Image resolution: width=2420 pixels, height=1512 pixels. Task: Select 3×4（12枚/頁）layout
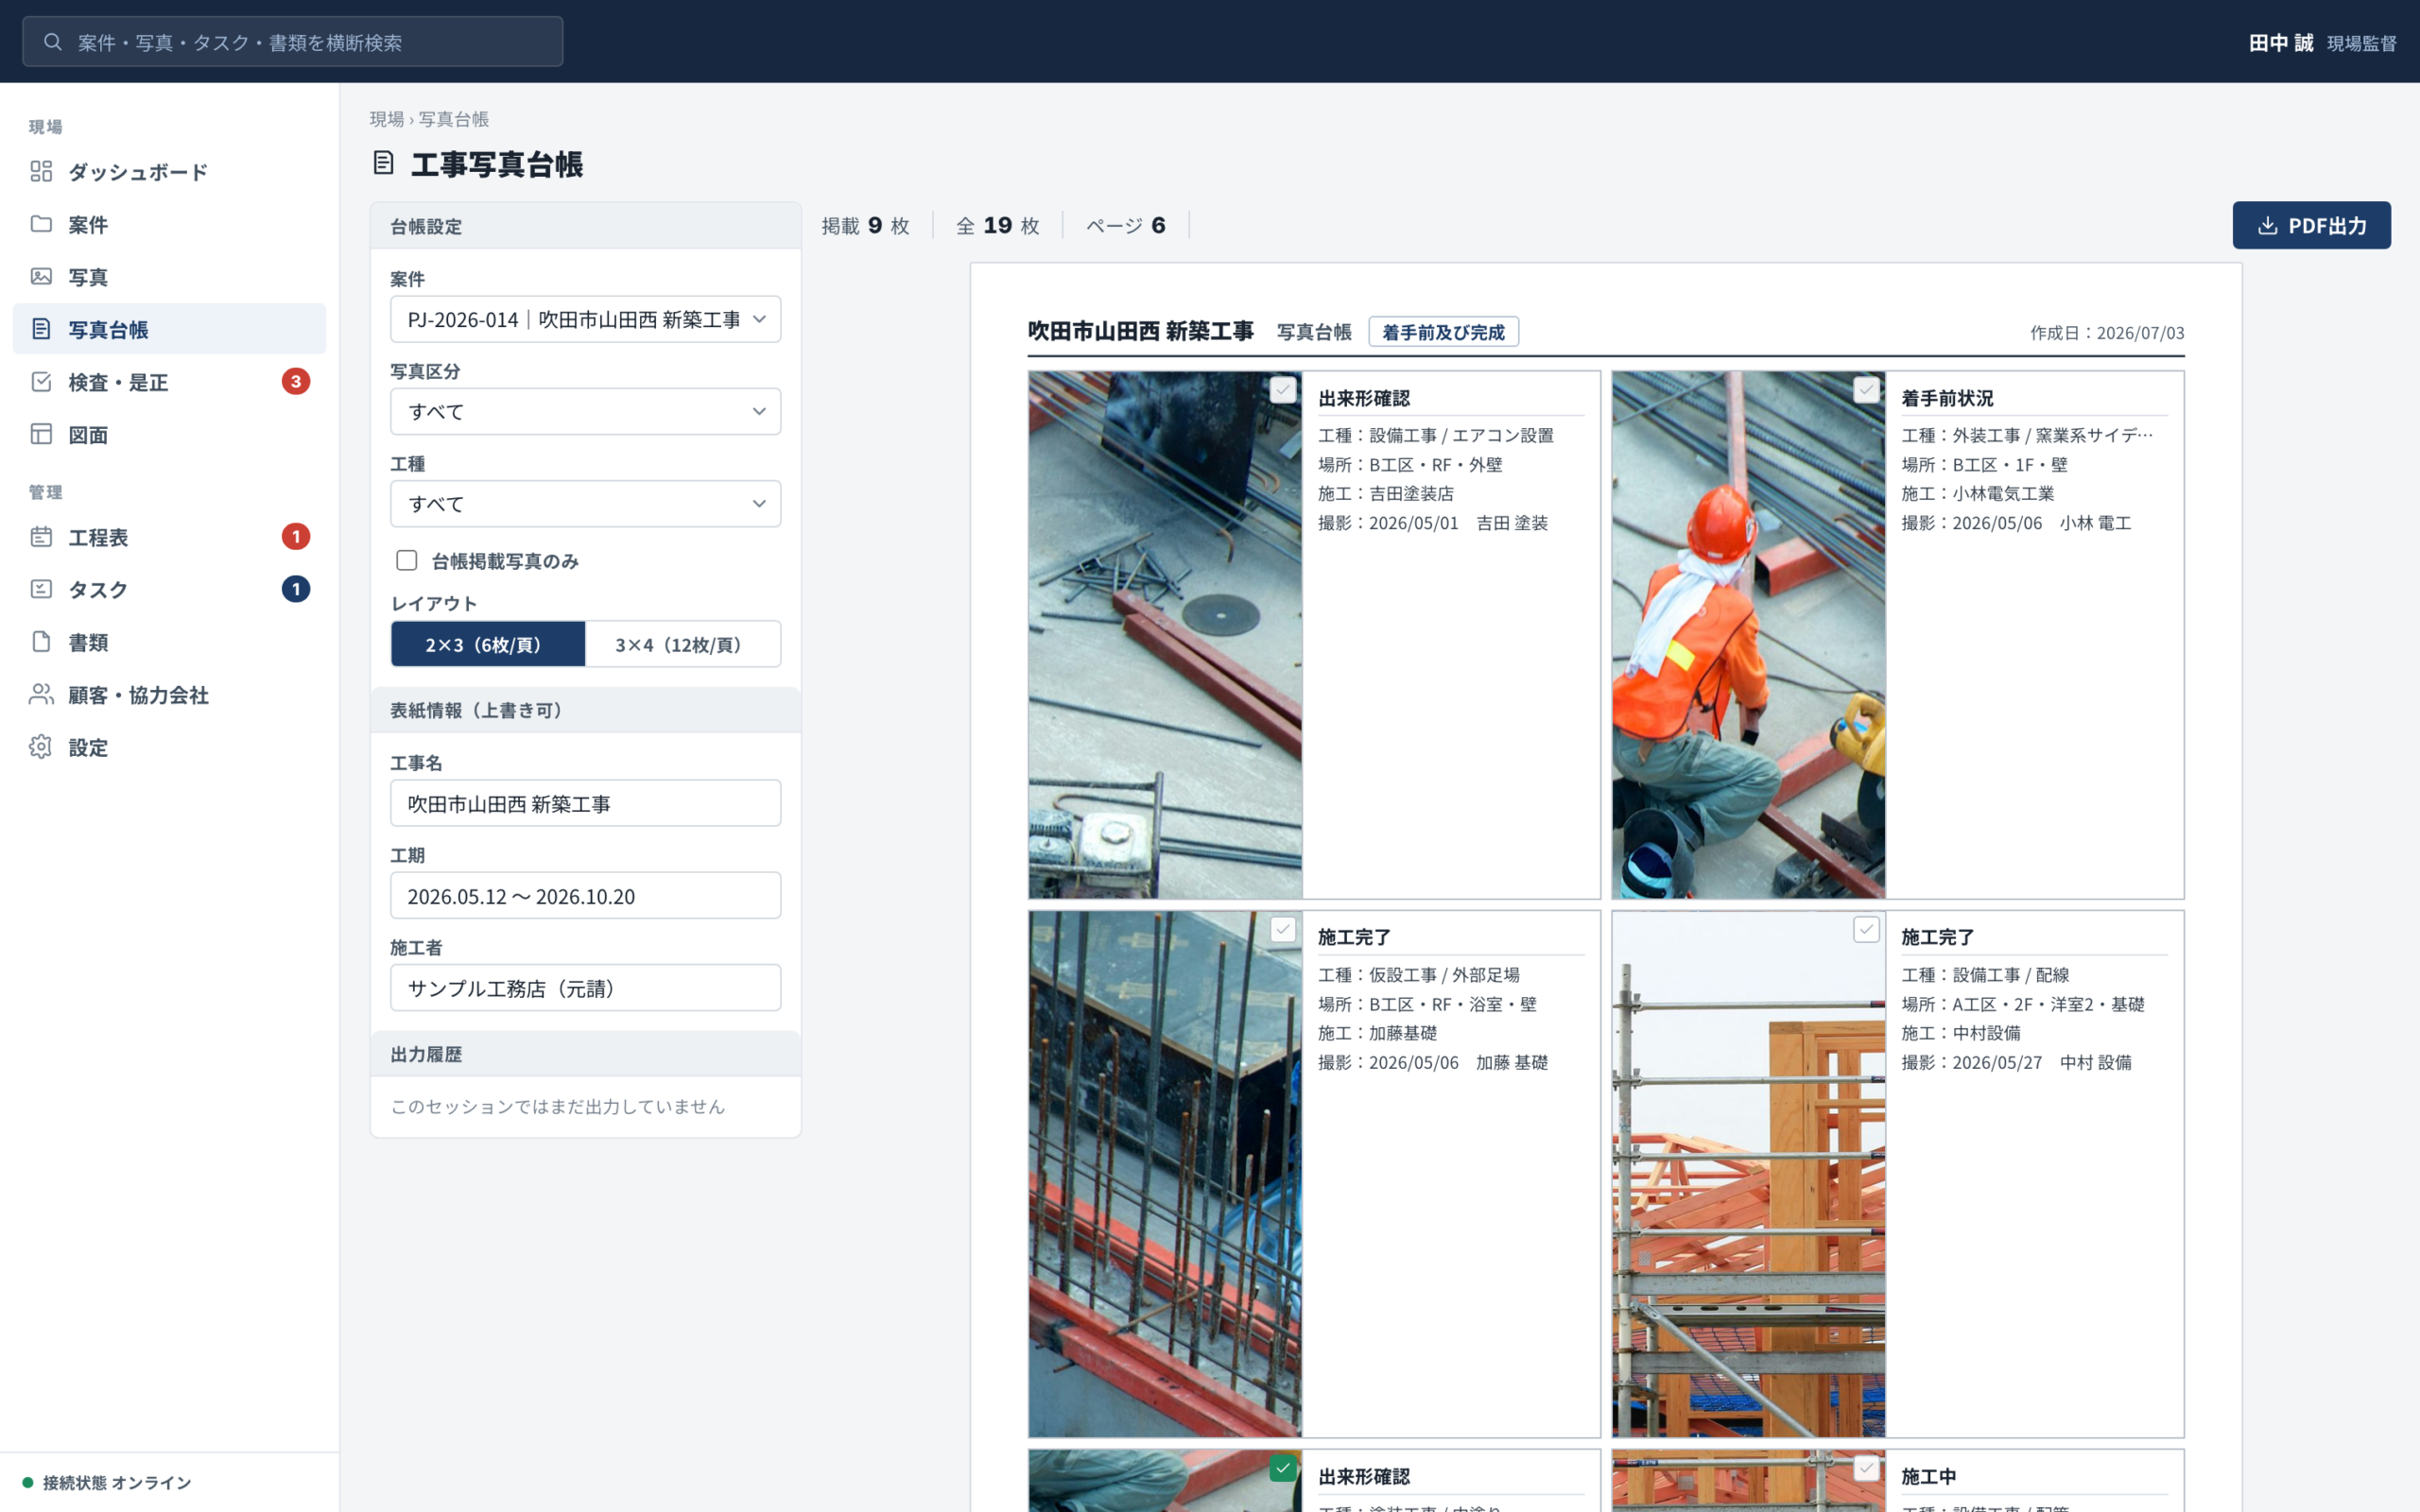[683, 644]
